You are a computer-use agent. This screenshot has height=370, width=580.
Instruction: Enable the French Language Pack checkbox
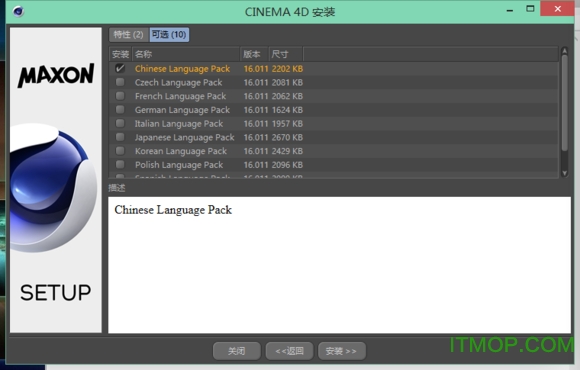[120, 96]
